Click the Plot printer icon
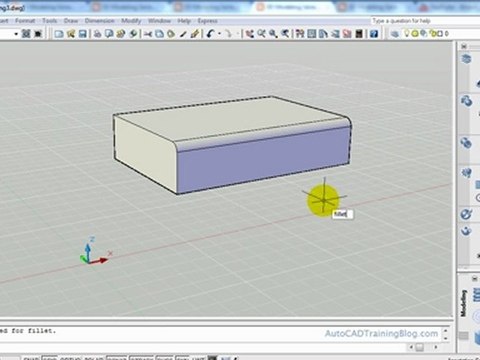The image size is (480, 360). 97,34
